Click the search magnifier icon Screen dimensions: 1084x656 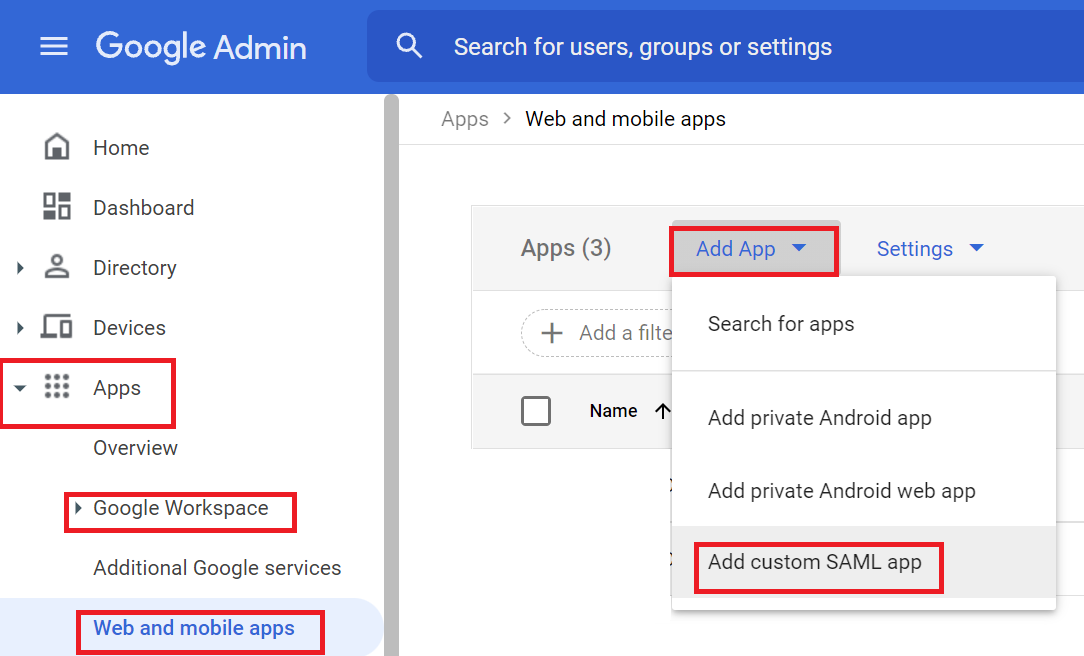point(409,46)
